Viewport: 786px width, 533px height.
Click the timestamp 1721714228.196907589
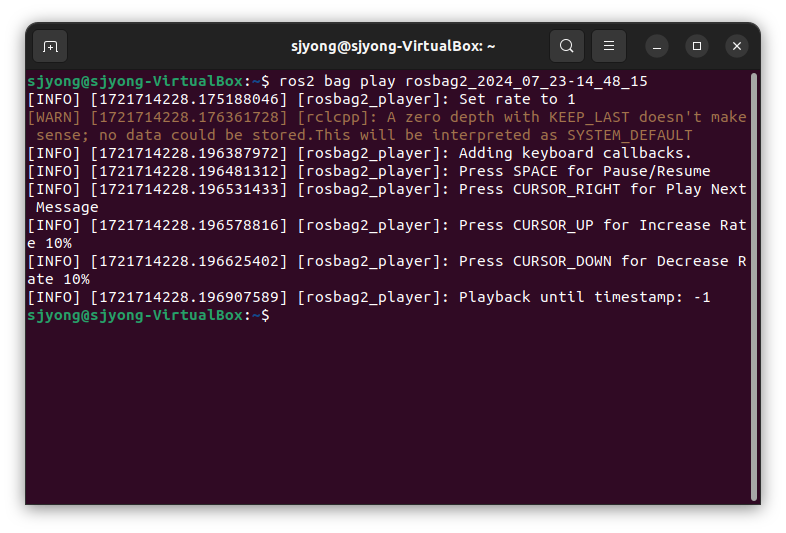pyautogui.click(x=189, y=297)
